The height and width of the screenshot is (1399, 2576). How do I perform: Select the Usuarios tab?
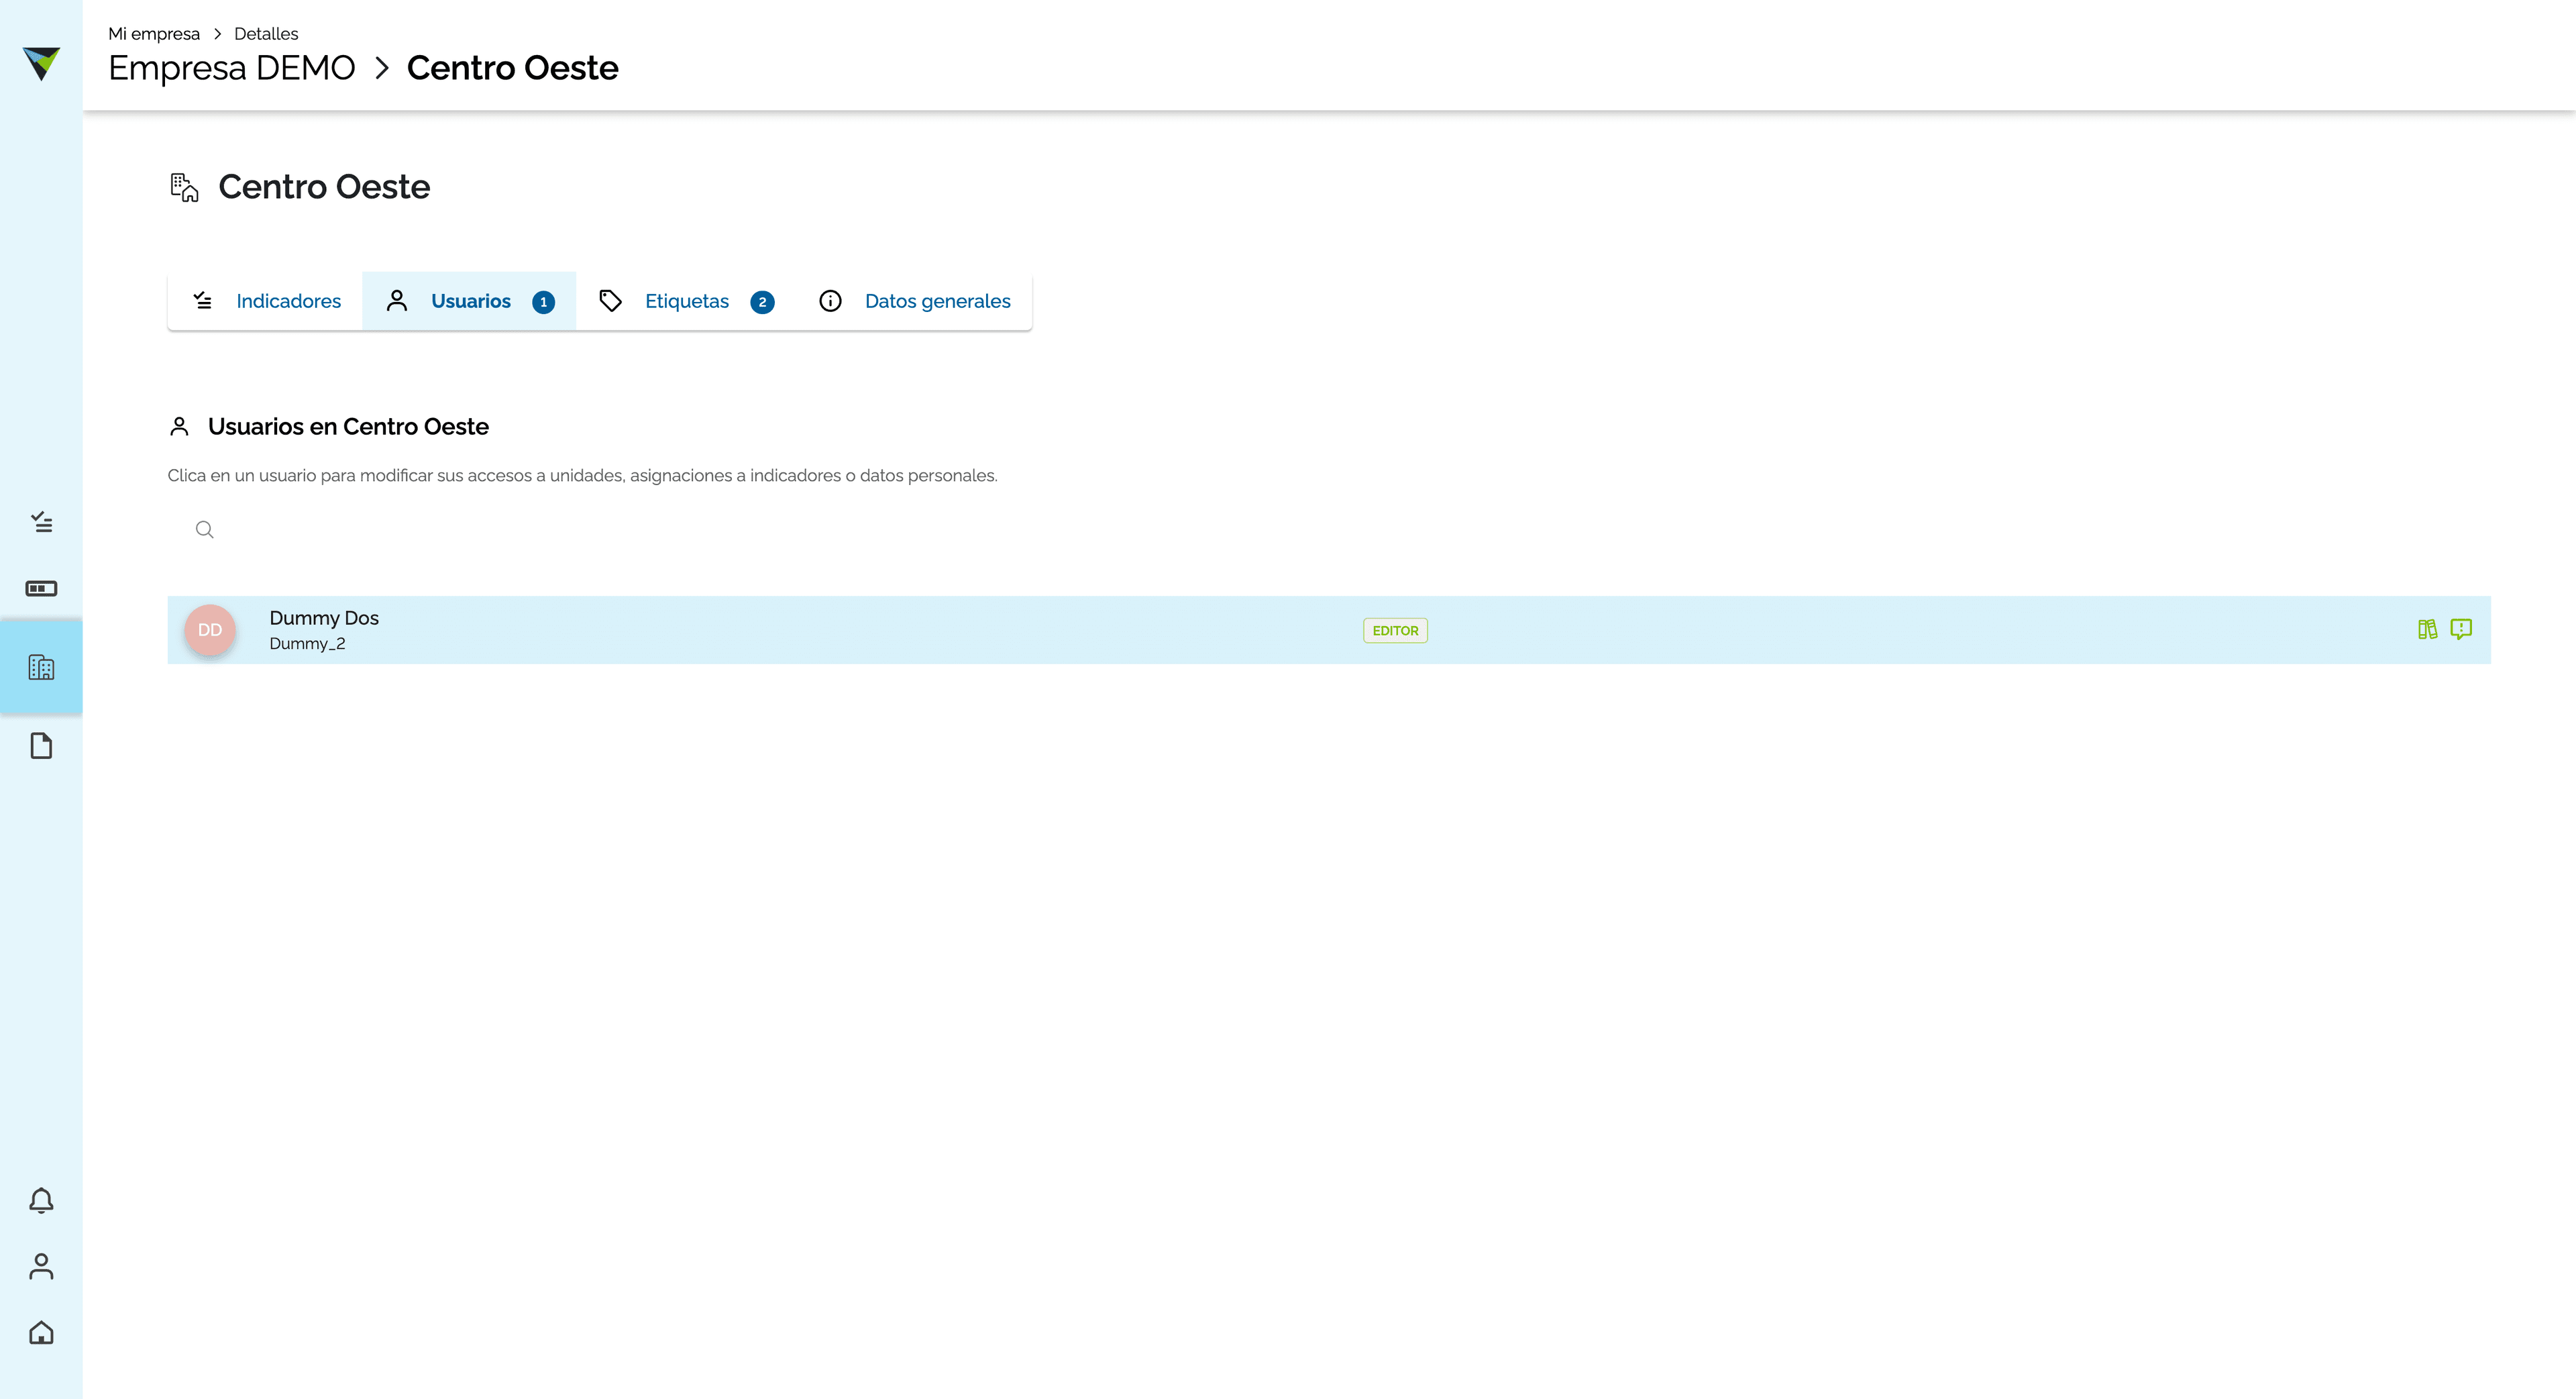point(469,301)
